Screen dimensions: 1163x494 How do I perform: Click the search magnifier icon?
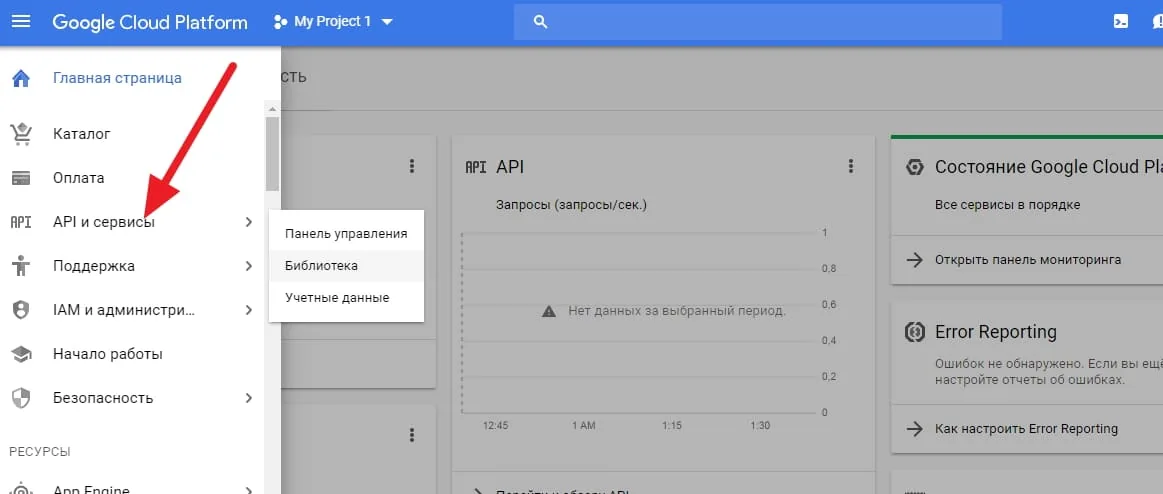541,22
